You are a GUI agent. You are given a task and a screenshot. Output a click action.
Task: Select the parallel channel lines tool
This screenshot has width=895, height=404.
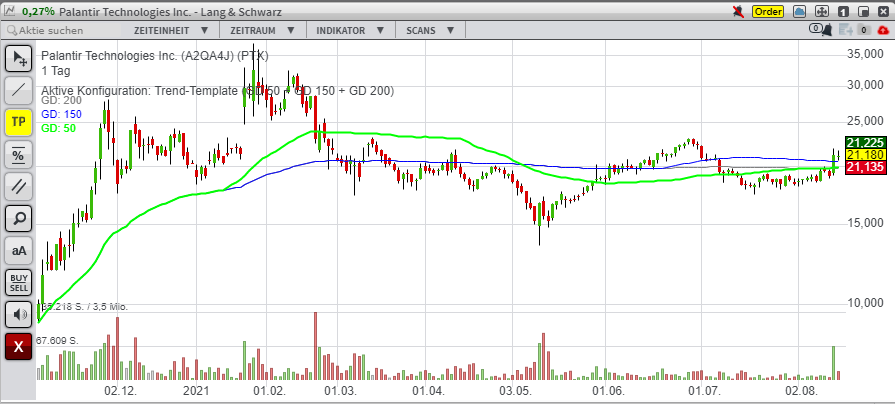(18, 186)
